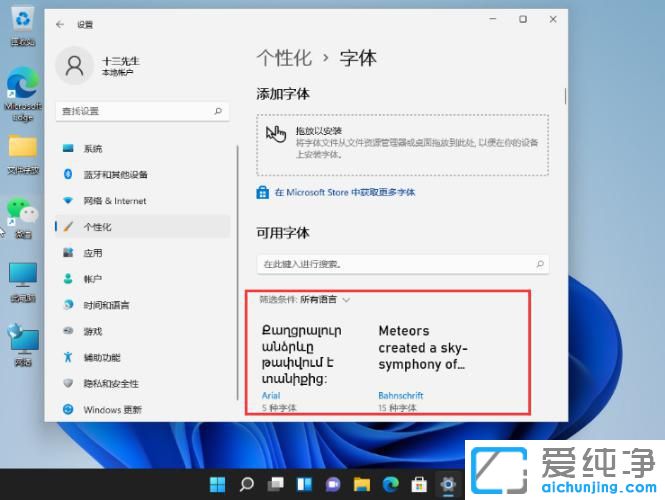Open the Arial font card

[302, 368]
